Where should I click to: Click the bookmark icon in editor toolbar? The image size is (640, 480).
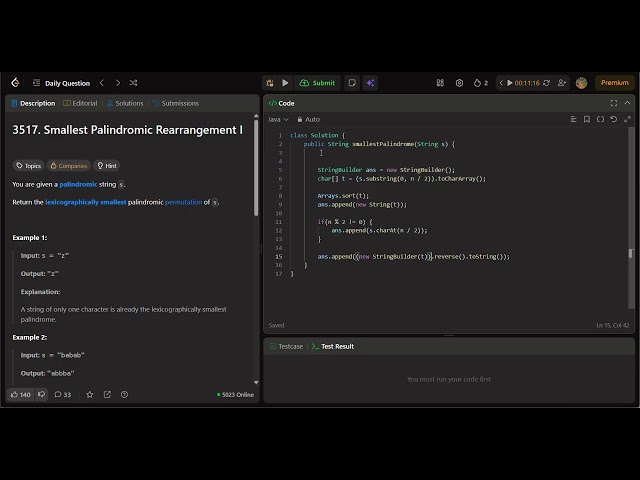(587, 119)
